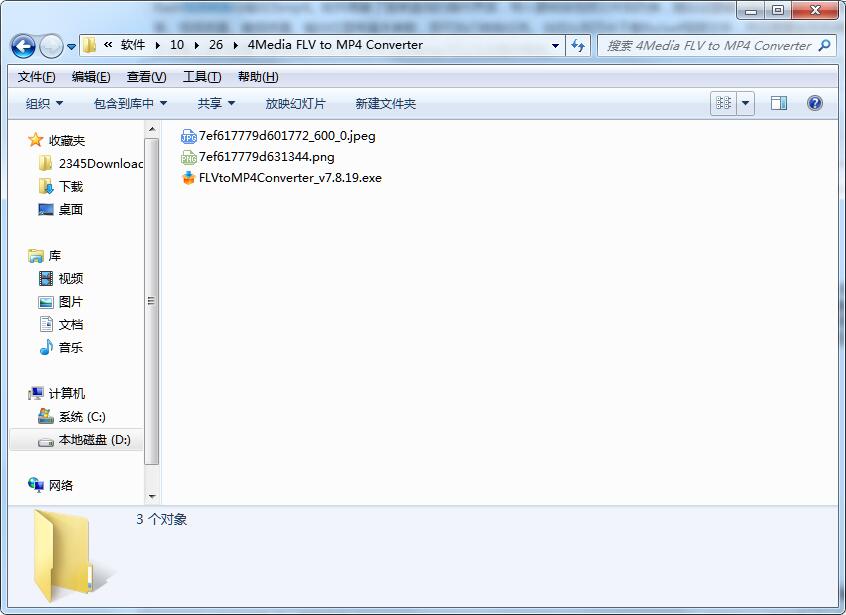Image resolution: width=846 pixels, height=615 pixels.
Task: Click the navigation pane scroll down arrow
Action: point(152,496)
